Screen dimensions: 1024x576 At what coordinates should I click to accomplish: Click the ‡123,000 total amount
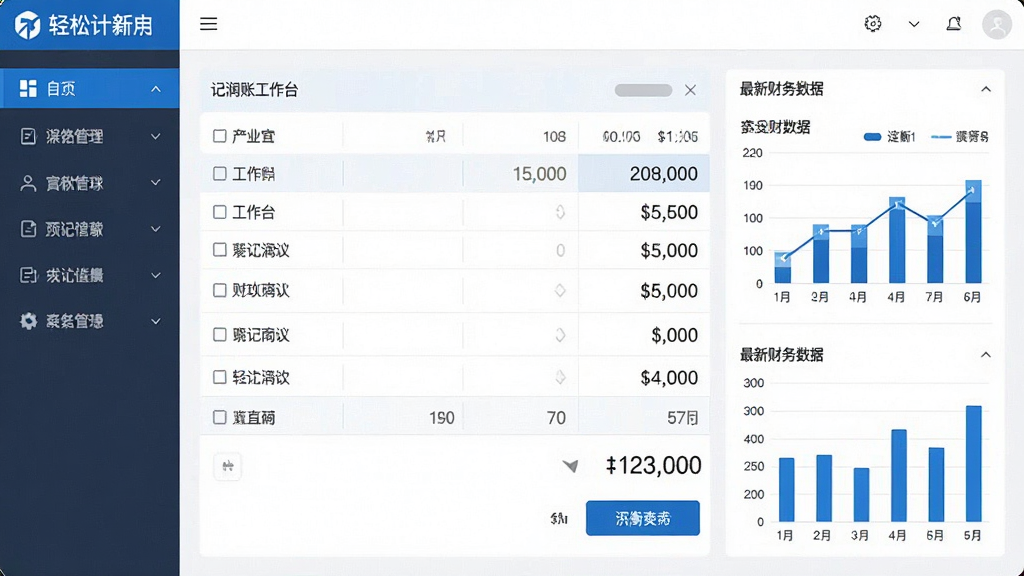(x=653, y=465)
